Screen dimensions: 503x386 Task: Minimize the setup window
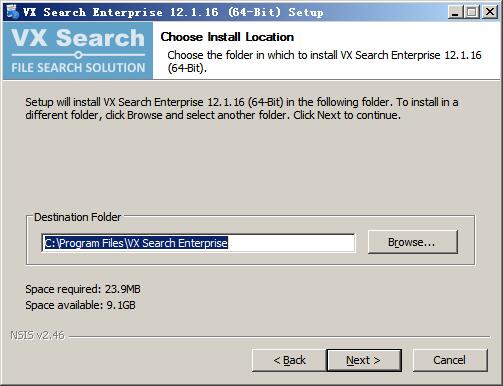pos(455,12)
